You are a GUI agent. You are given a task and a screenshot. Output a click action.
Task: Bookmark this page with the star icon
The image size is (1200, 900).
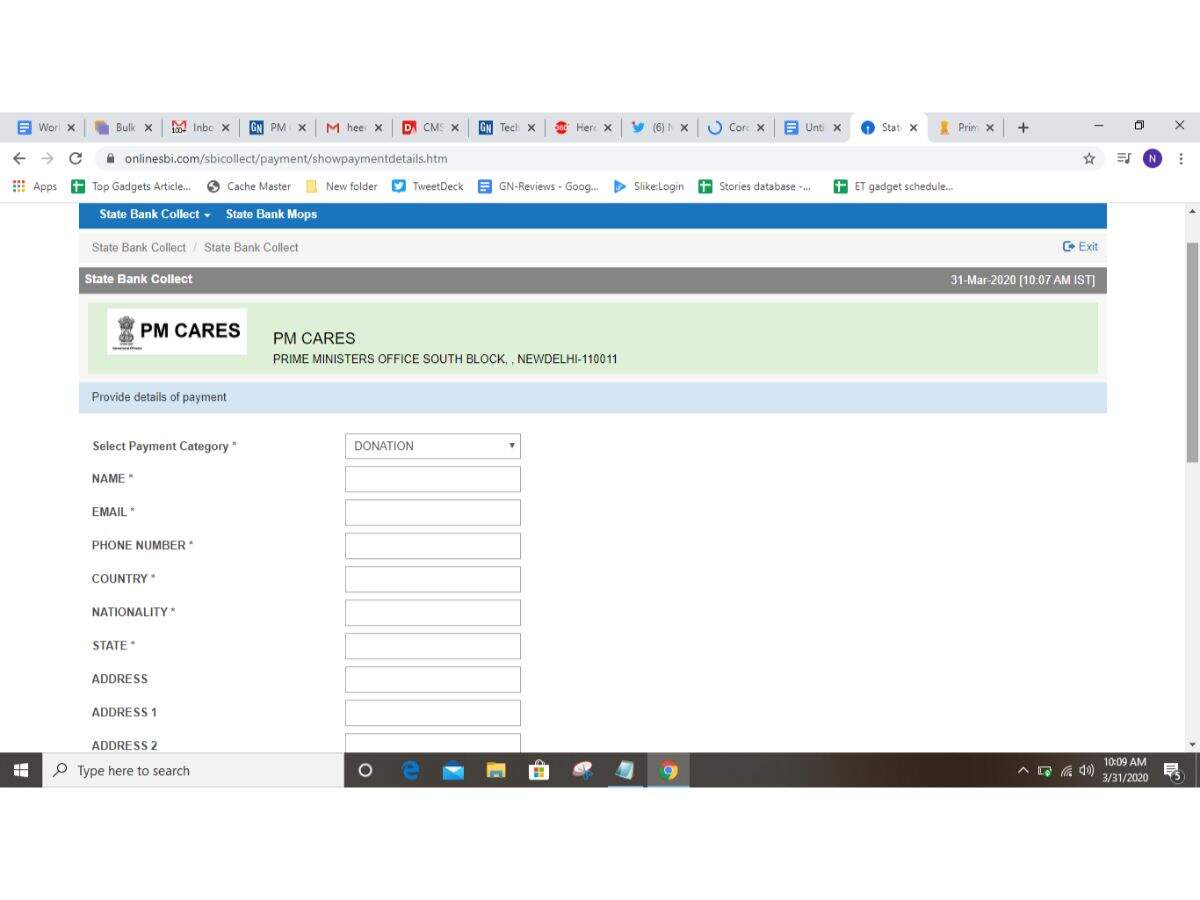click(x=1089, y=158)
